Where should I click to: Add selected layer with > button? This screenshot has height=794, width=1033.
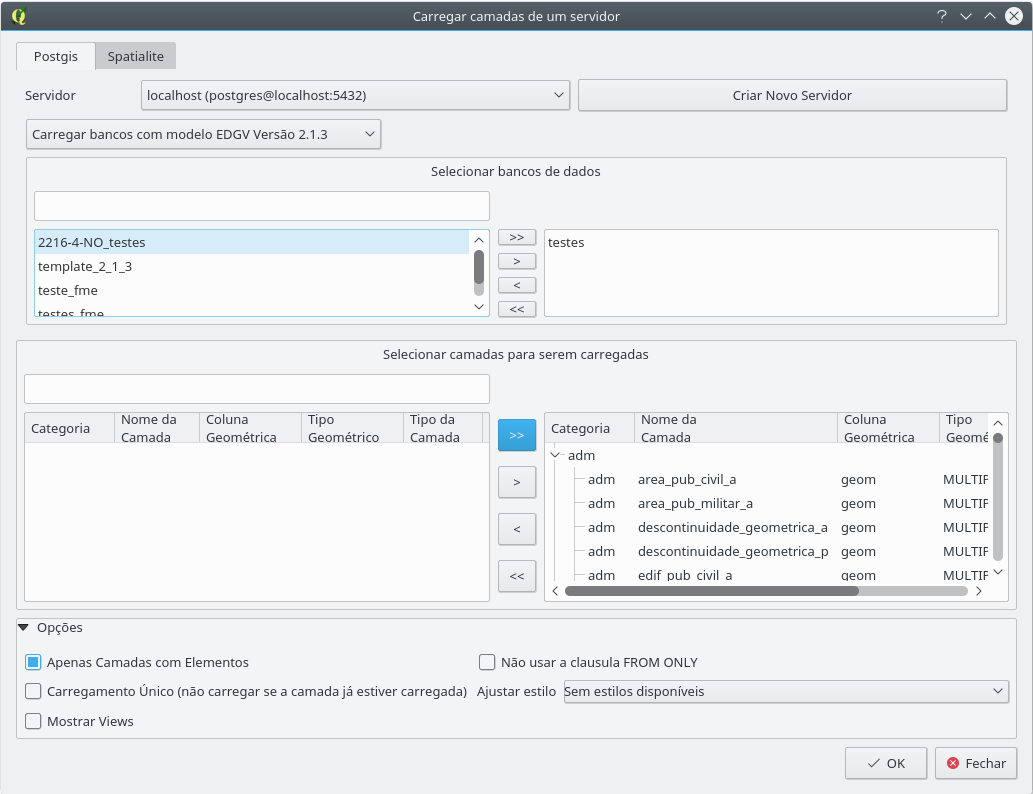[517, 482]
